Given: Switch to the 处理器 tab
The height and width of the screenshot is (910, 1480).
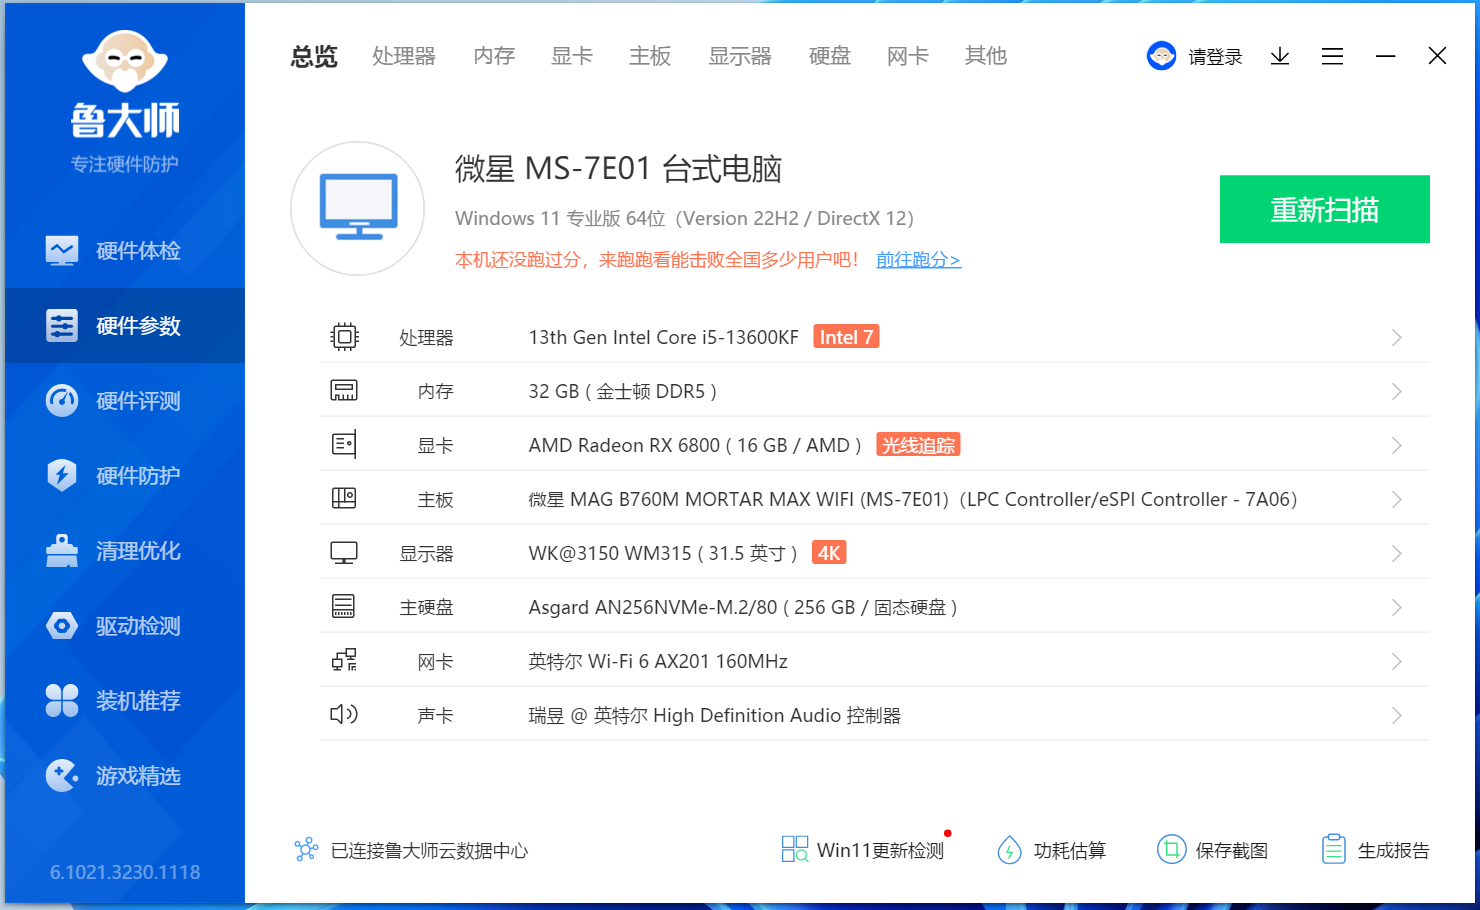Looking at the screenshot, I should click(404, 56).
